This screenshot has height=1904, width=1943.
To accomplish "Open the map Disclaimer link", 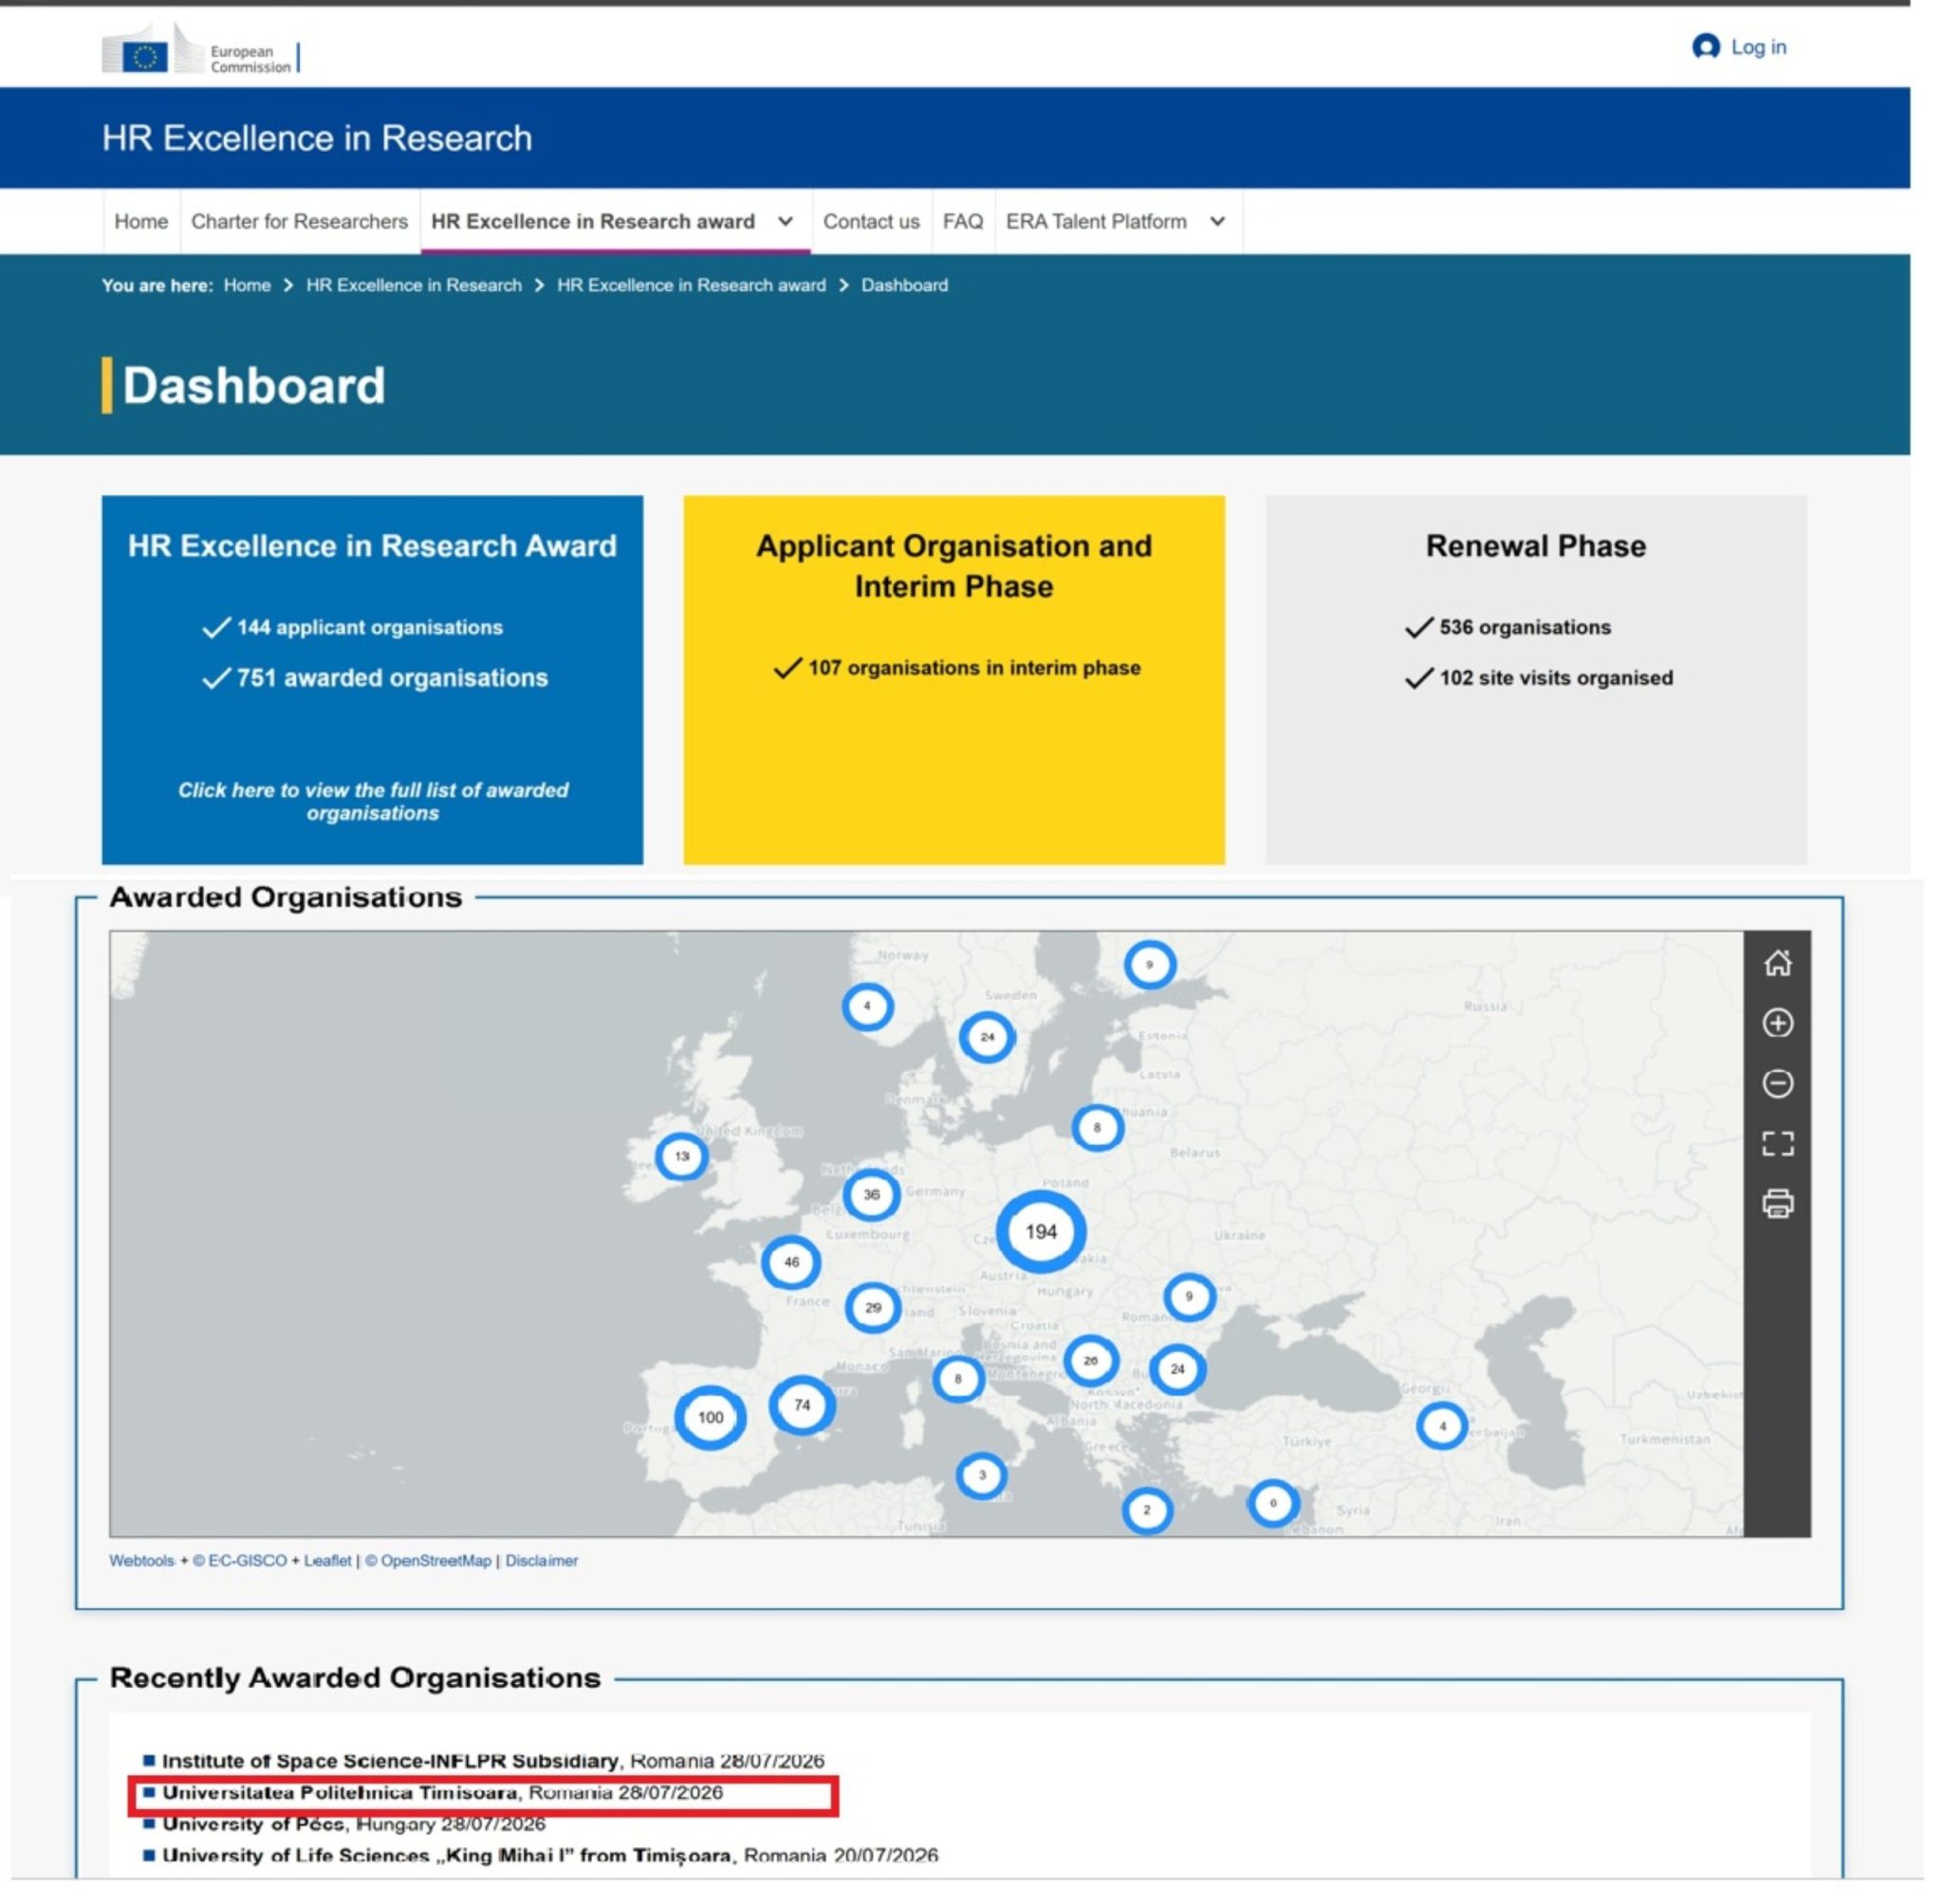I will tap(541, 1560).
